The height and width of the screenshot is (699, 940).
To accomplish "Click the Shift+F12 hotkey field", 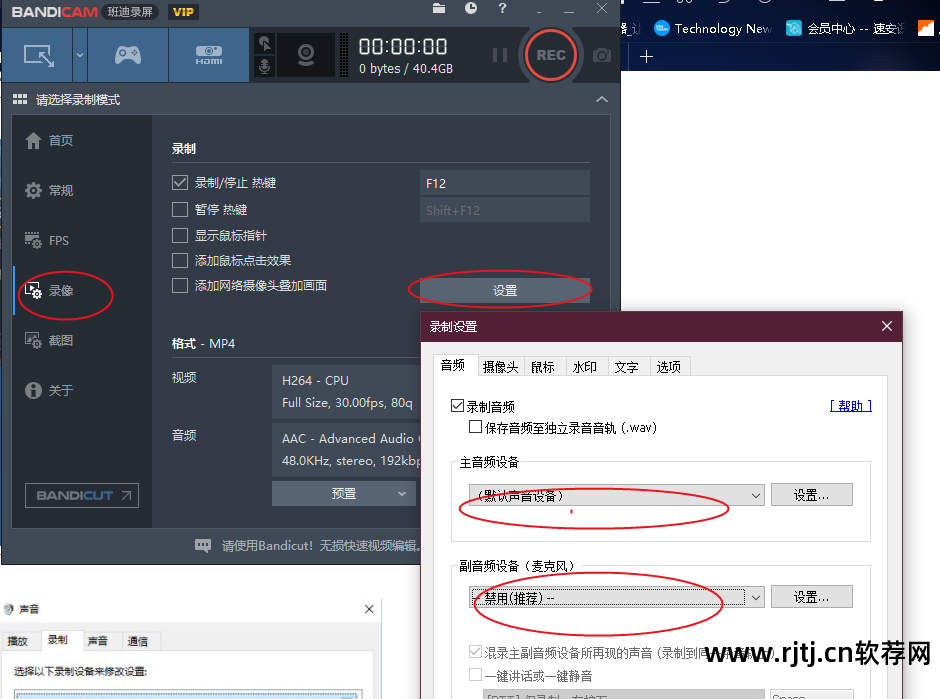I will tap(505, 210).
